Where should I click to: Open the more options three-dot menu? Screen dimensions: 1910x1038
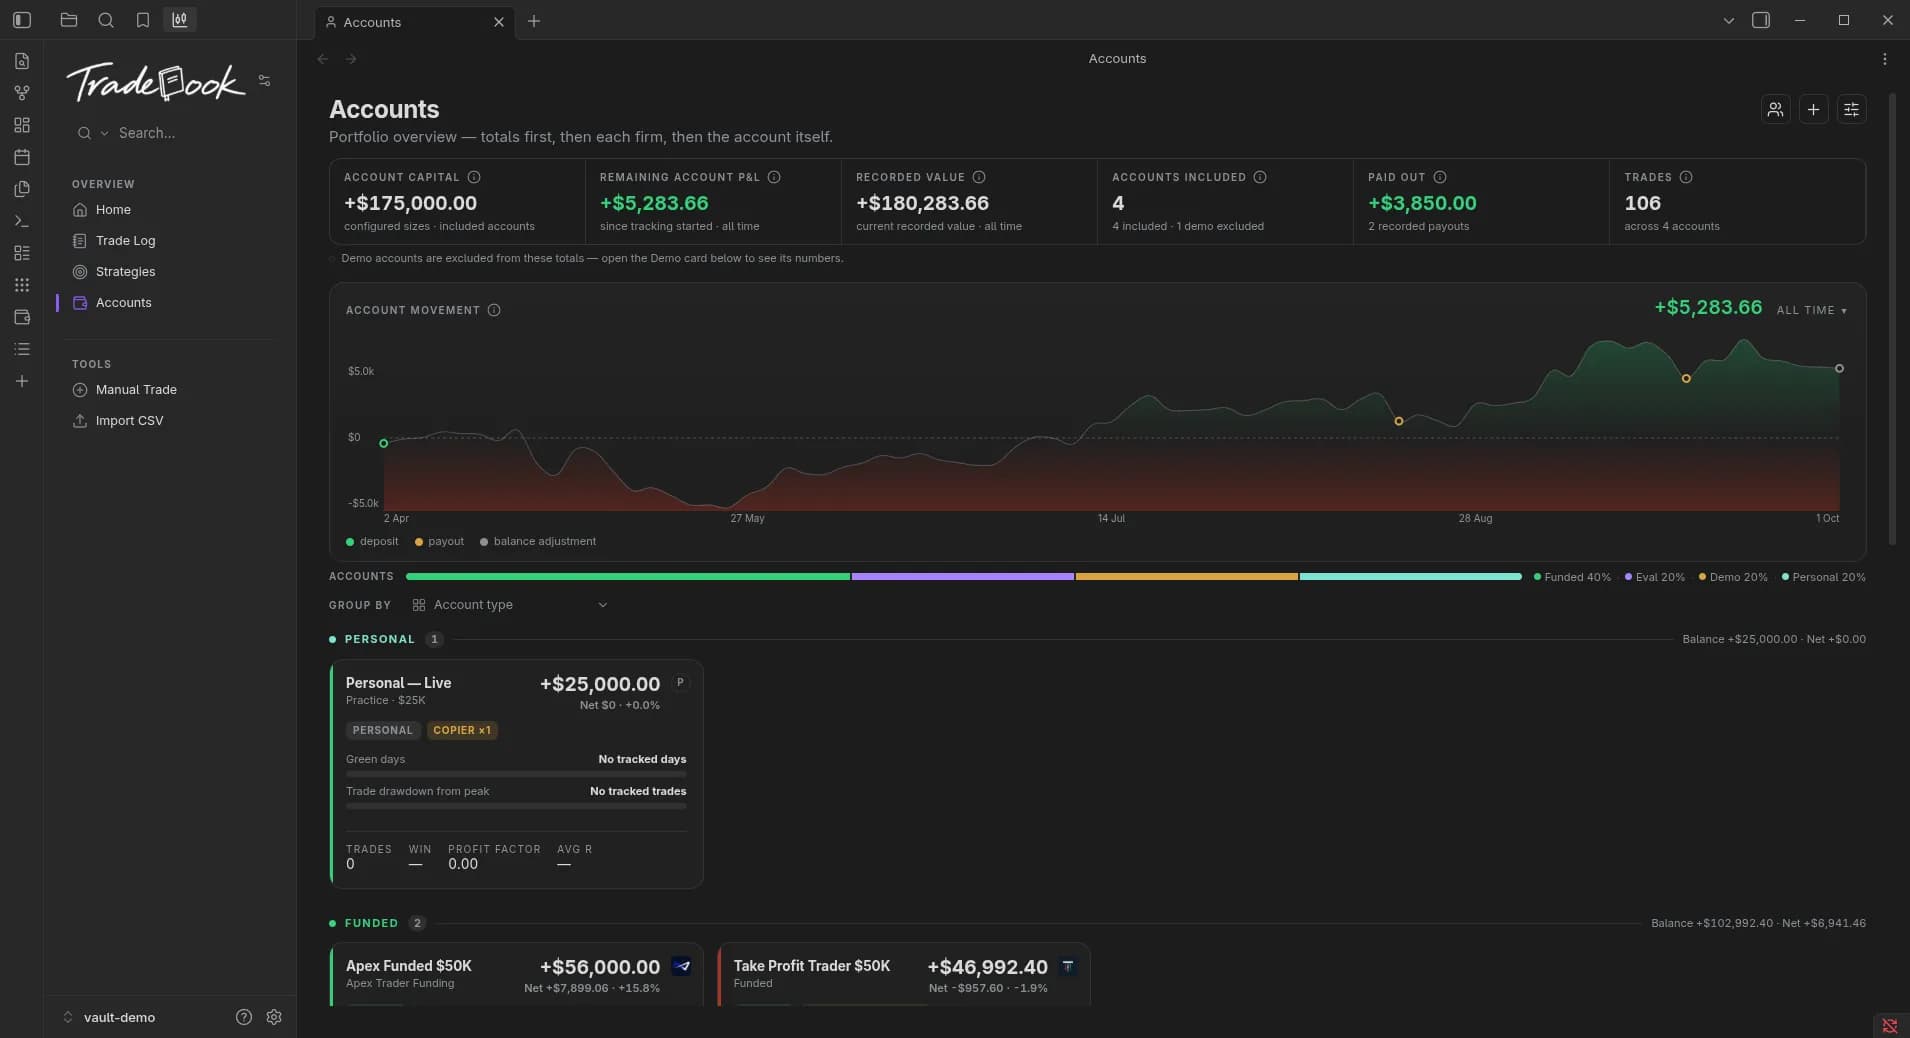(1885, 59)
